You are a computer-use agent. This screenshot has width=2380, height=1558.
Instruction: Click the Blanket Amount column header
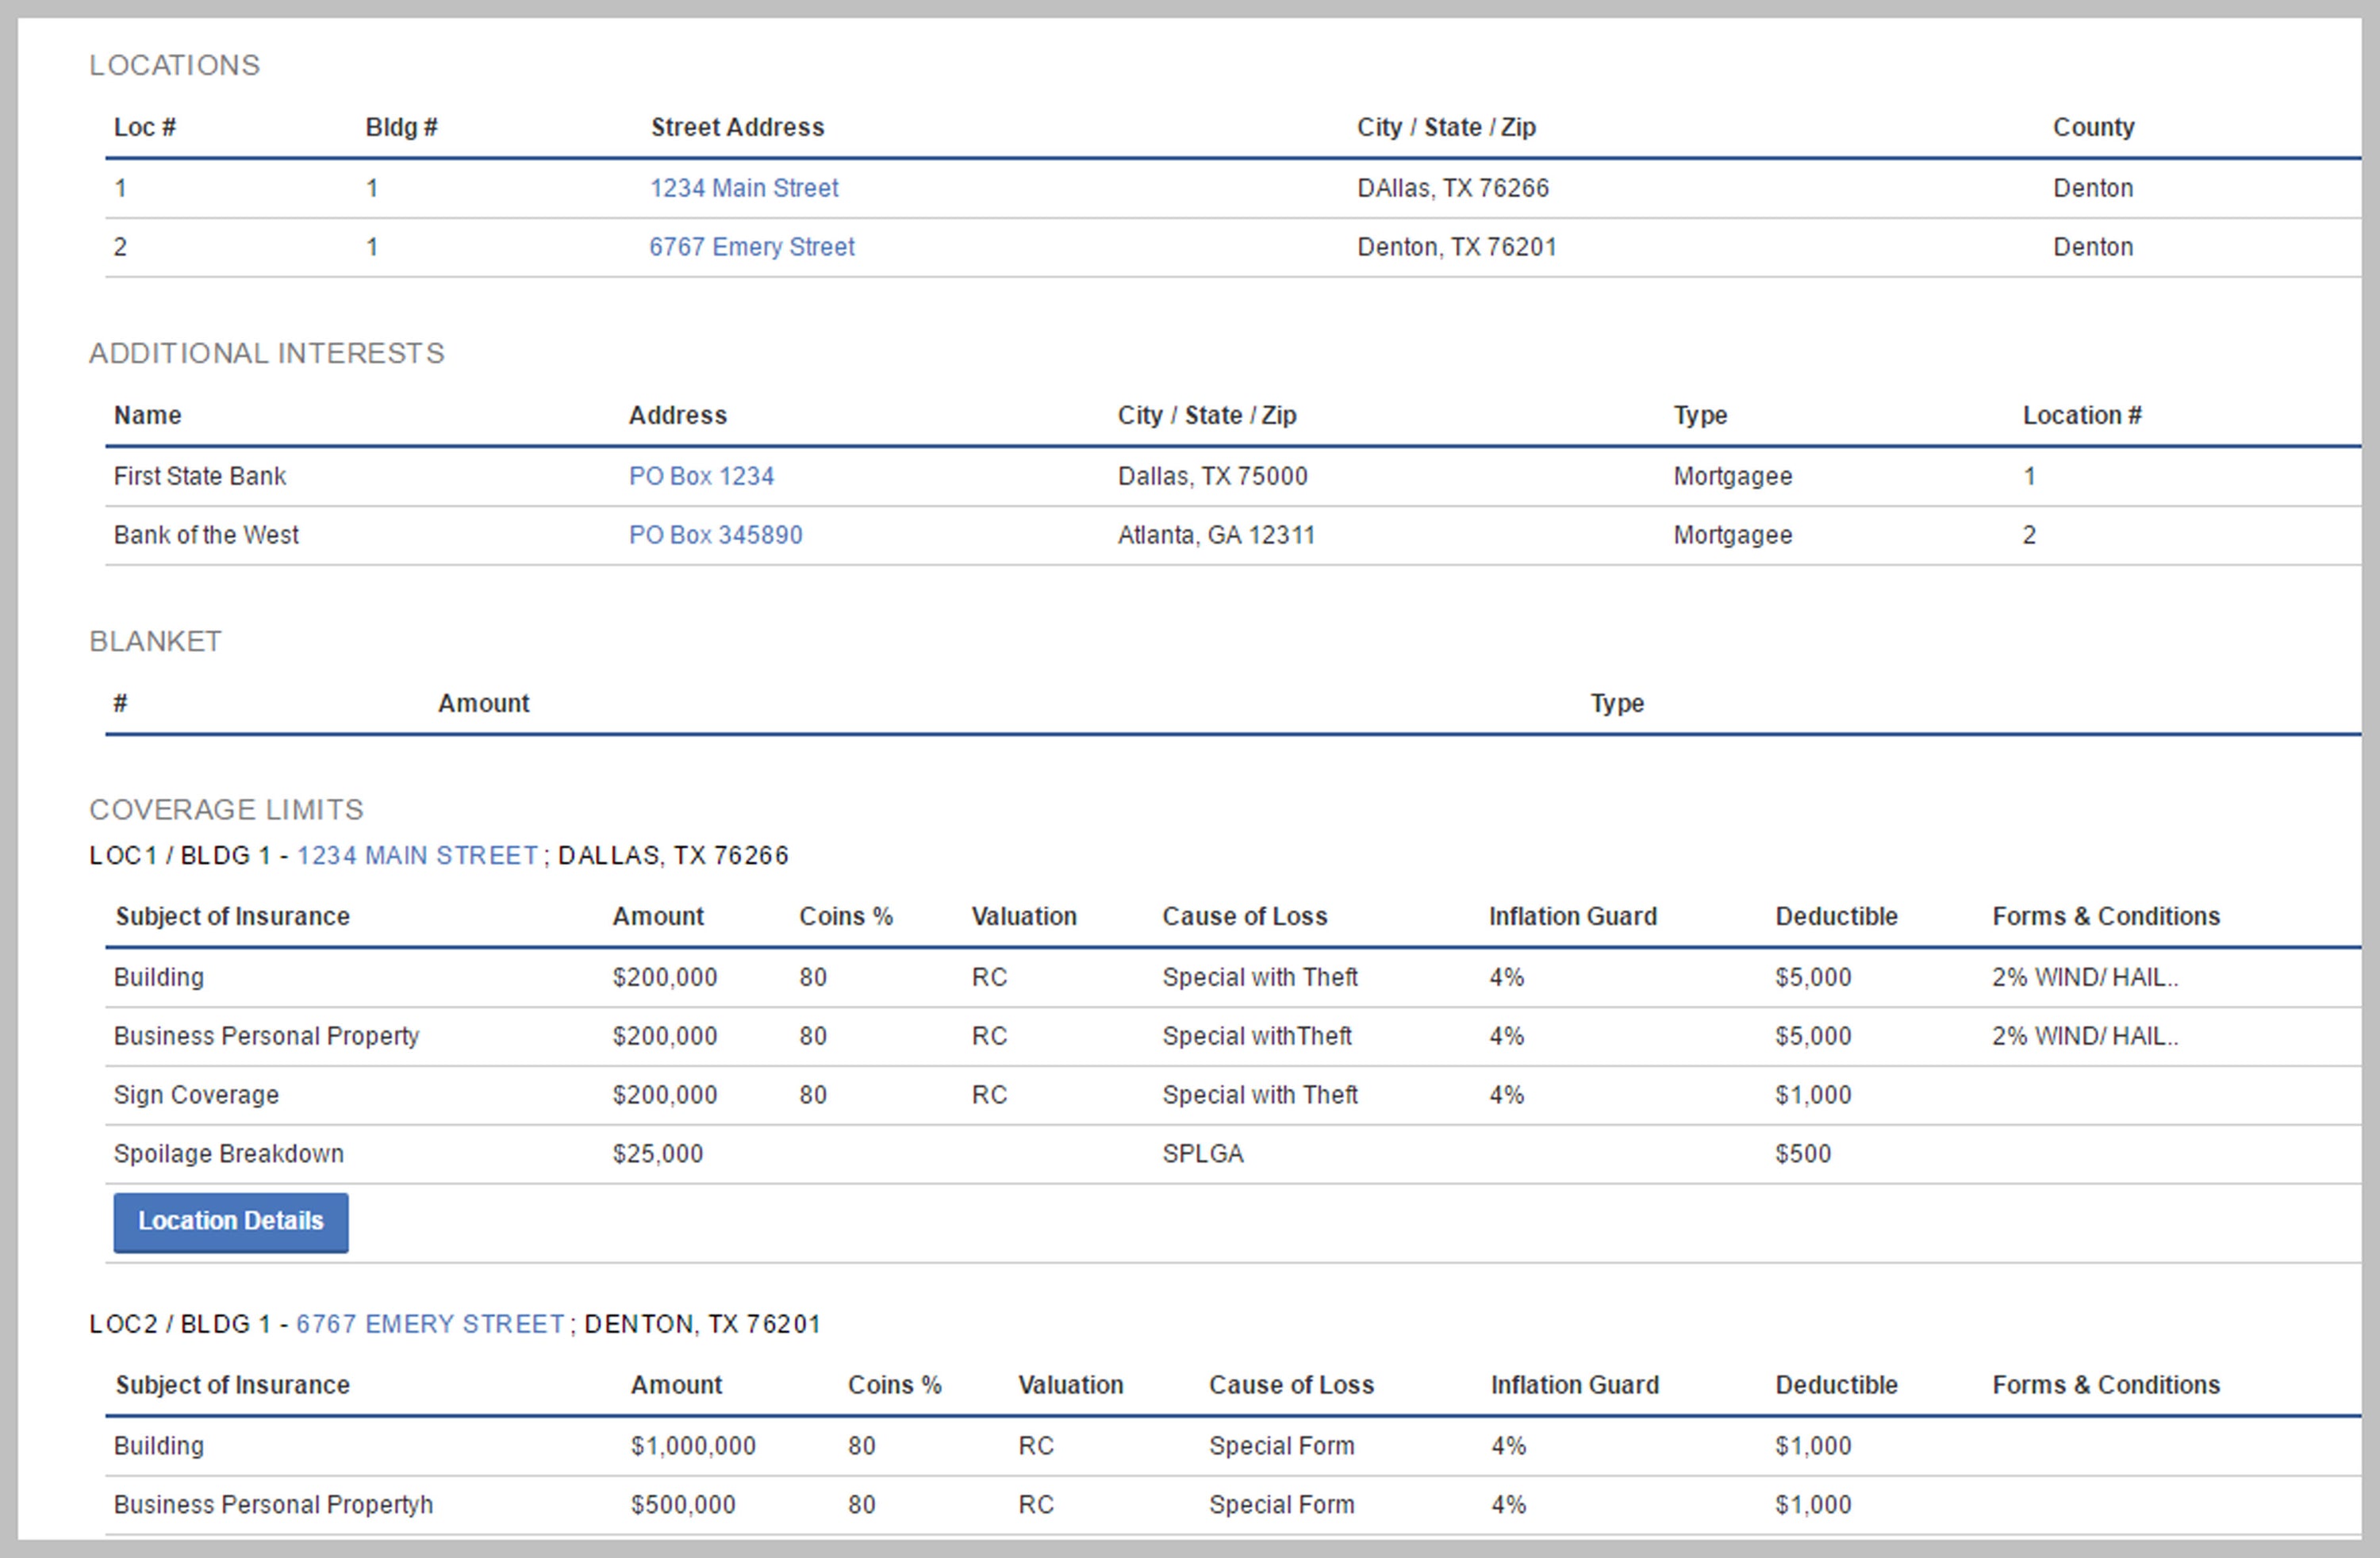(x=483, y=703)
